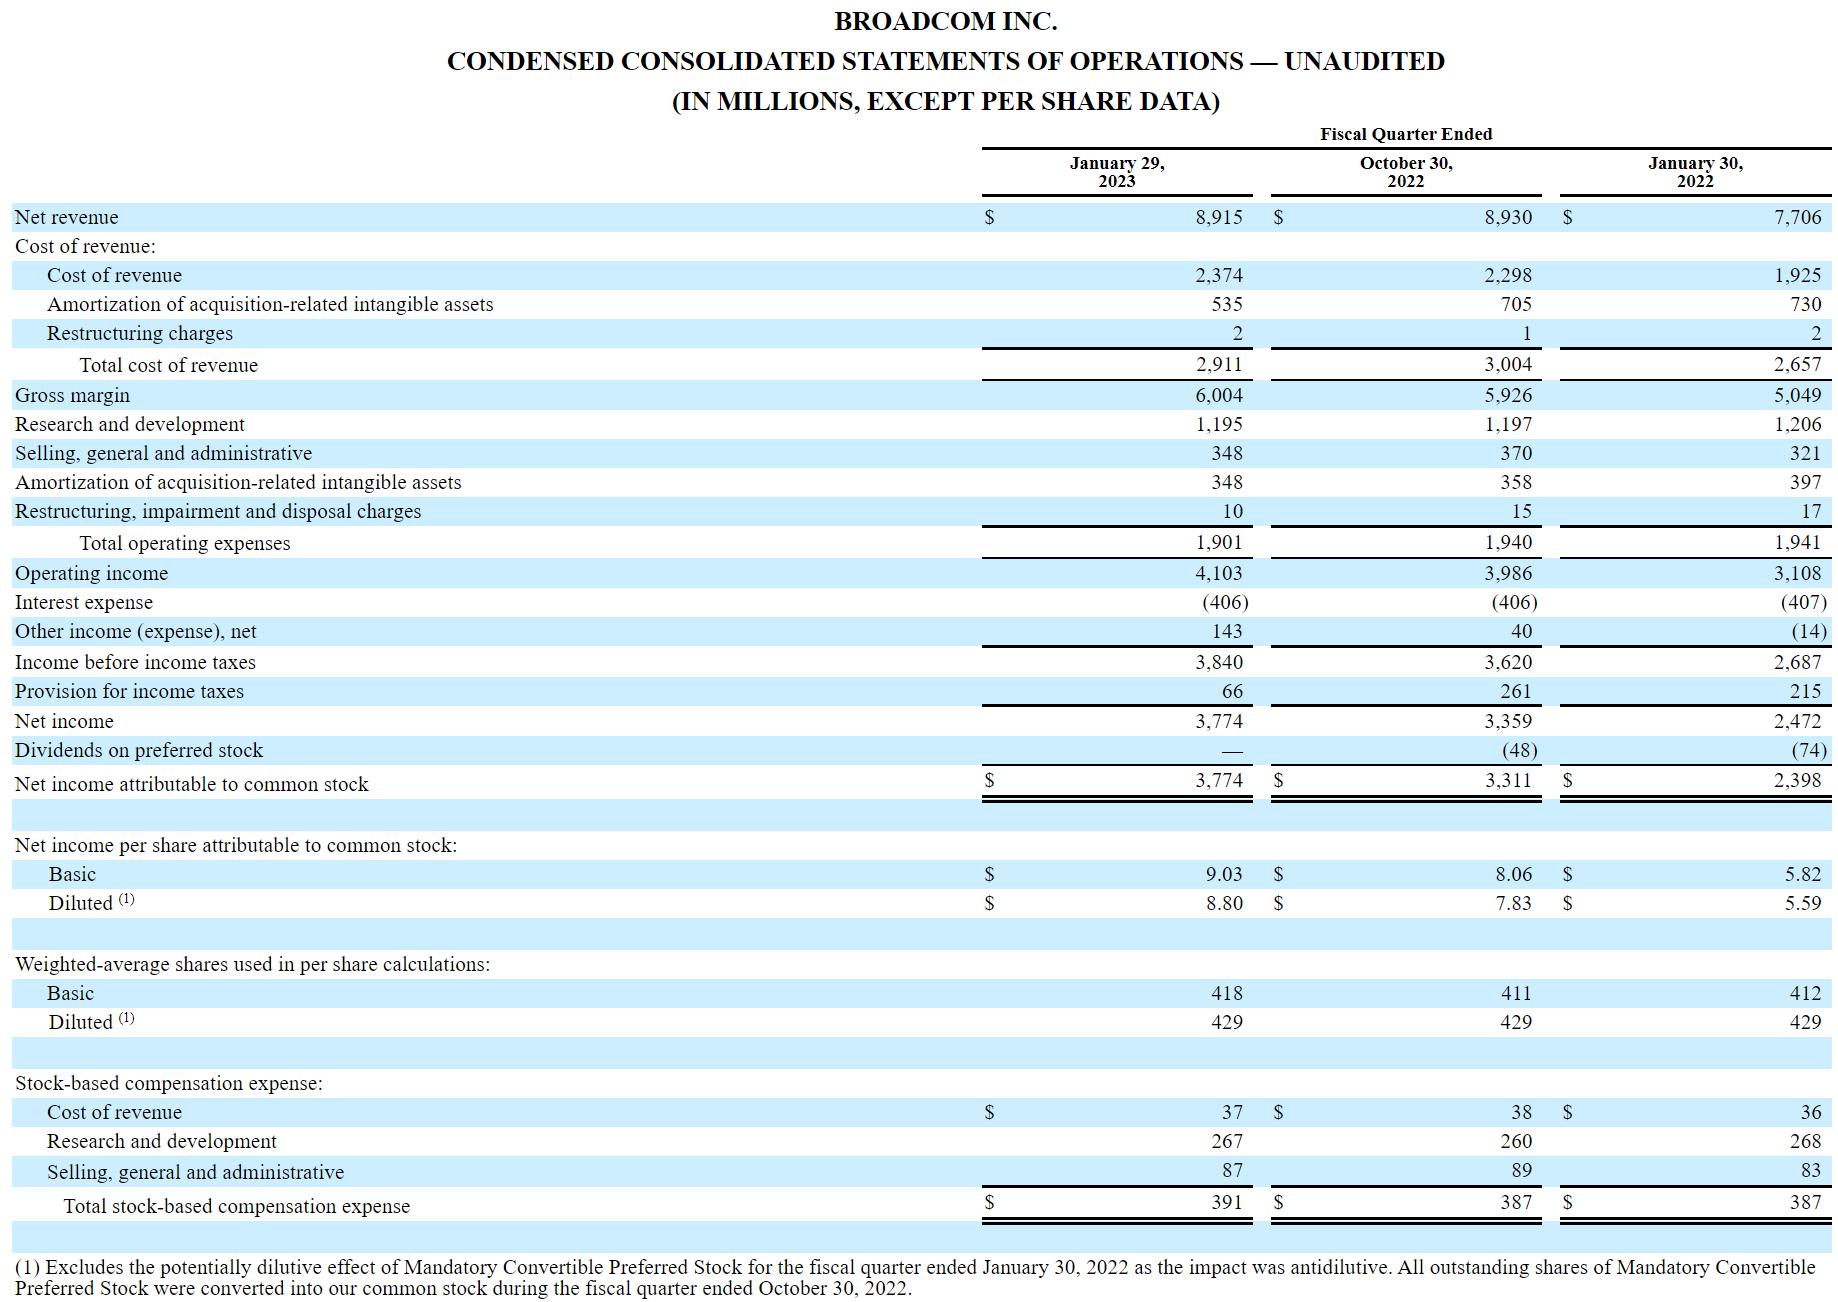Image resolution: width=1838 pixels, height=1302 pixels.
Task: Click the "Dividends on preferred stock" label
Action: pos(138,750)
